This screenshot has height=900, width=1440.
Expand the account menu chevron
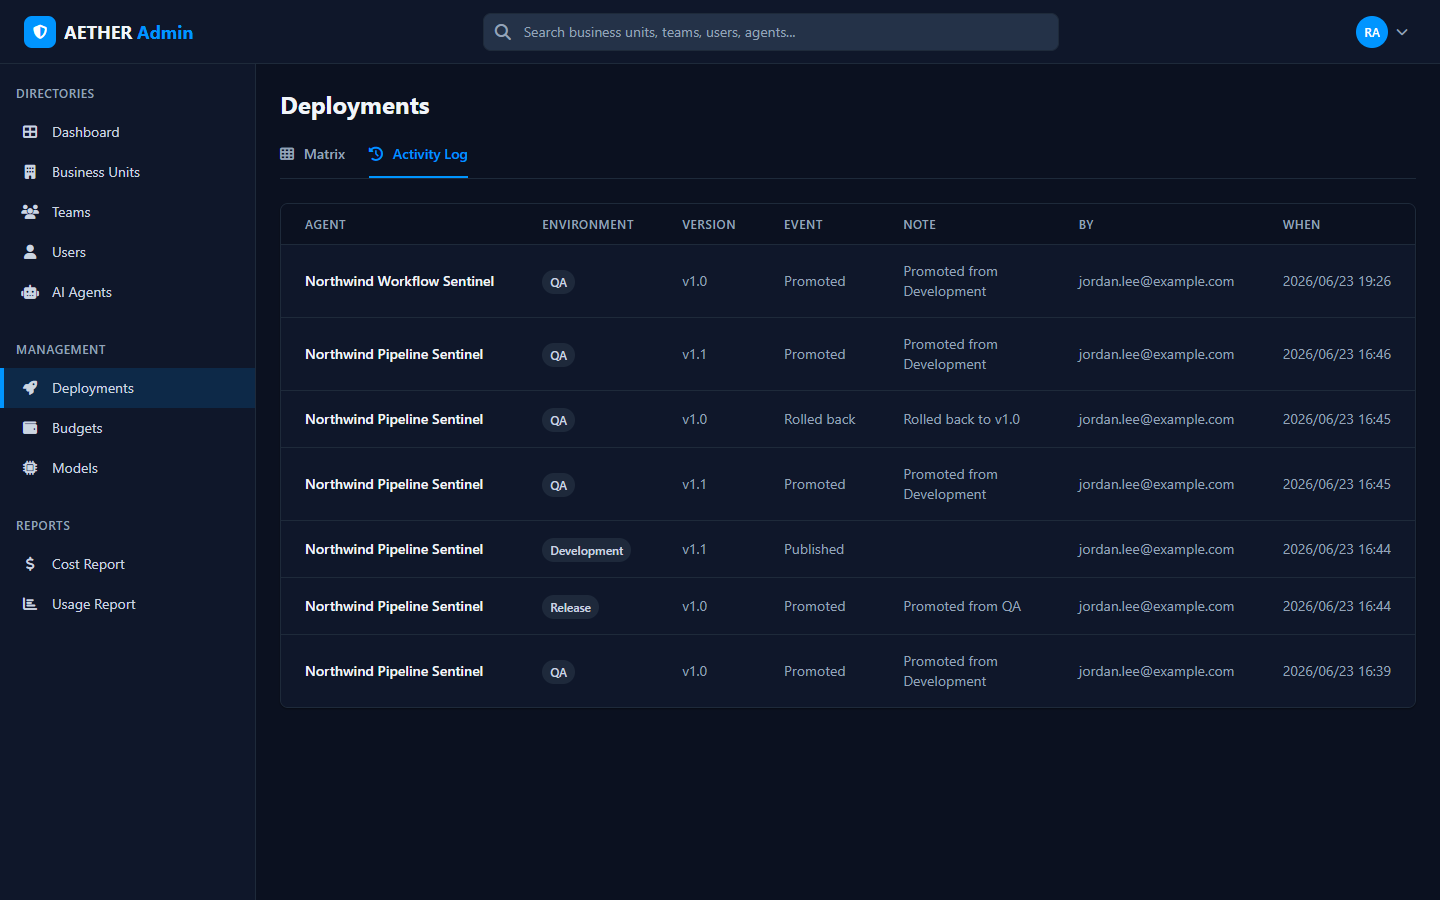click(1402, 32)
